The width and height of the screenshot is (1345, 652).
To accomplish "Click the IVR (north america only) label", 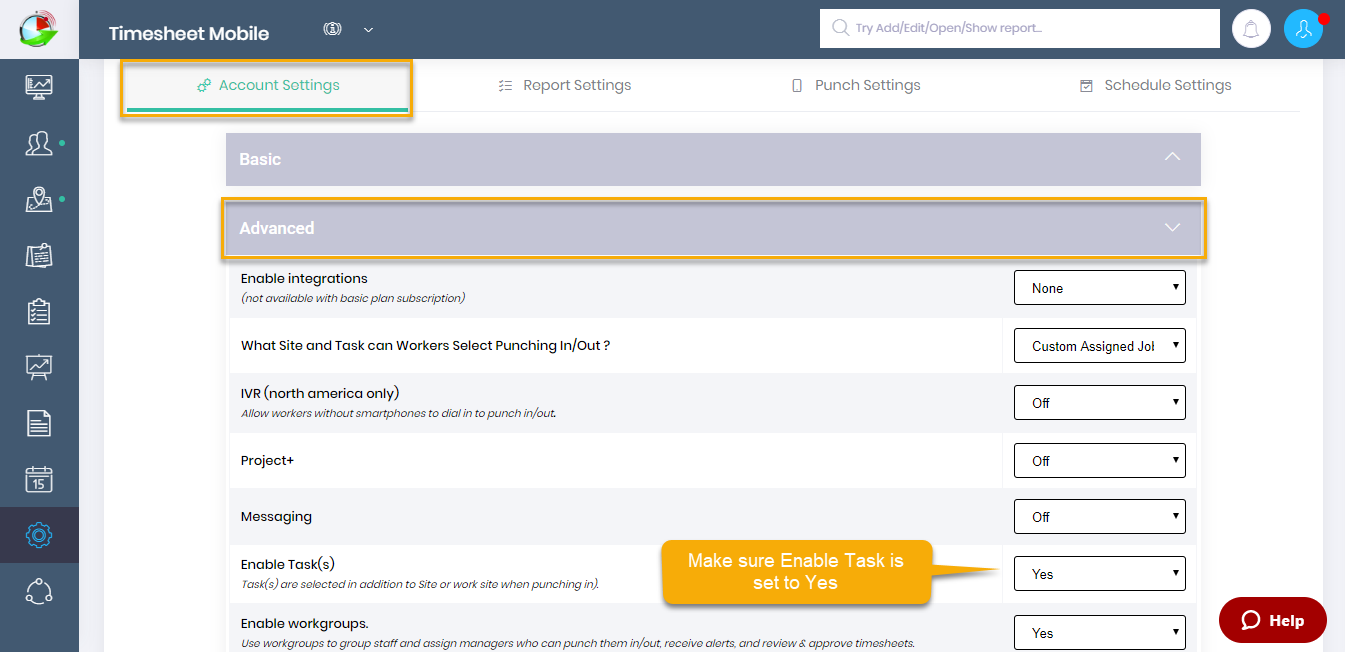I will tap(320, 392).
